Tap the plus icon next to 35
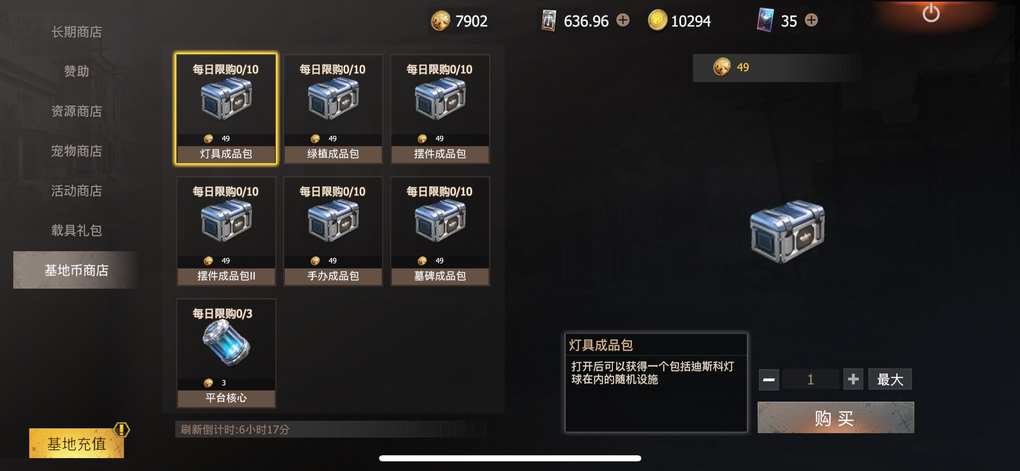 tap(811, 20)
